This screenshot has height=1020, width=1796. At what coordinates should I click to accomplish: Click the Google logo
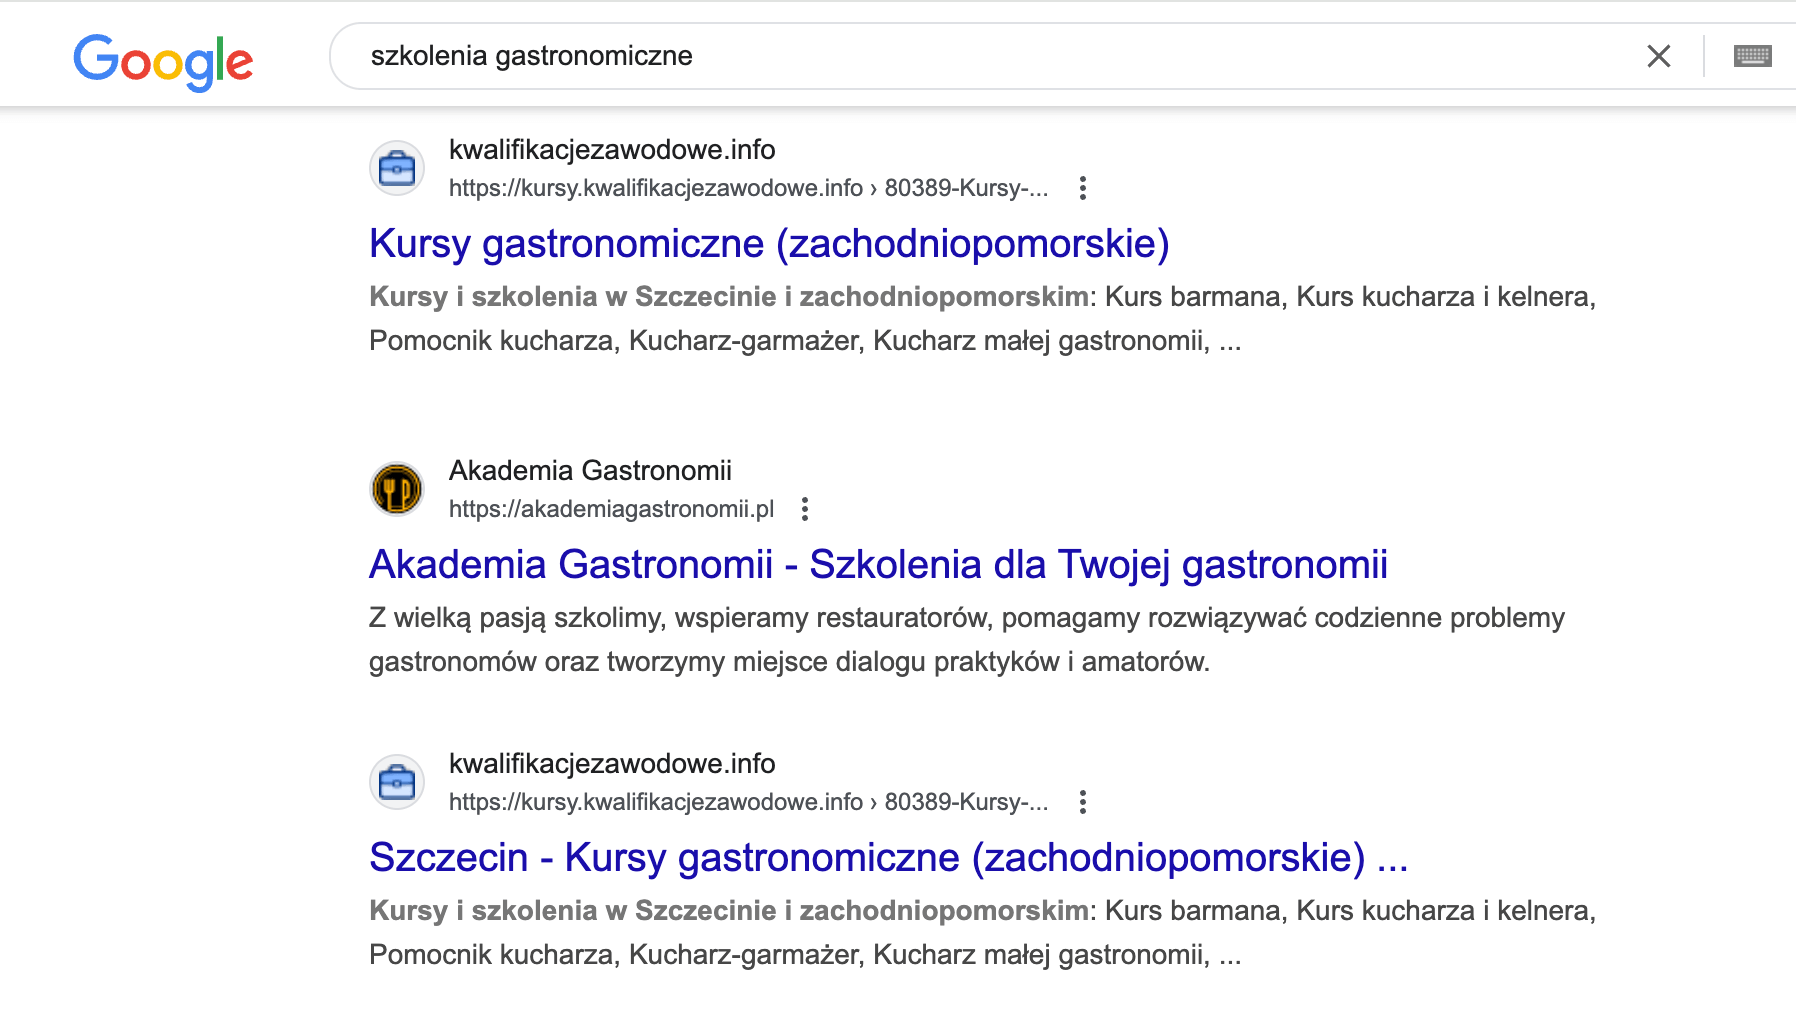click(x=163, y=60)
